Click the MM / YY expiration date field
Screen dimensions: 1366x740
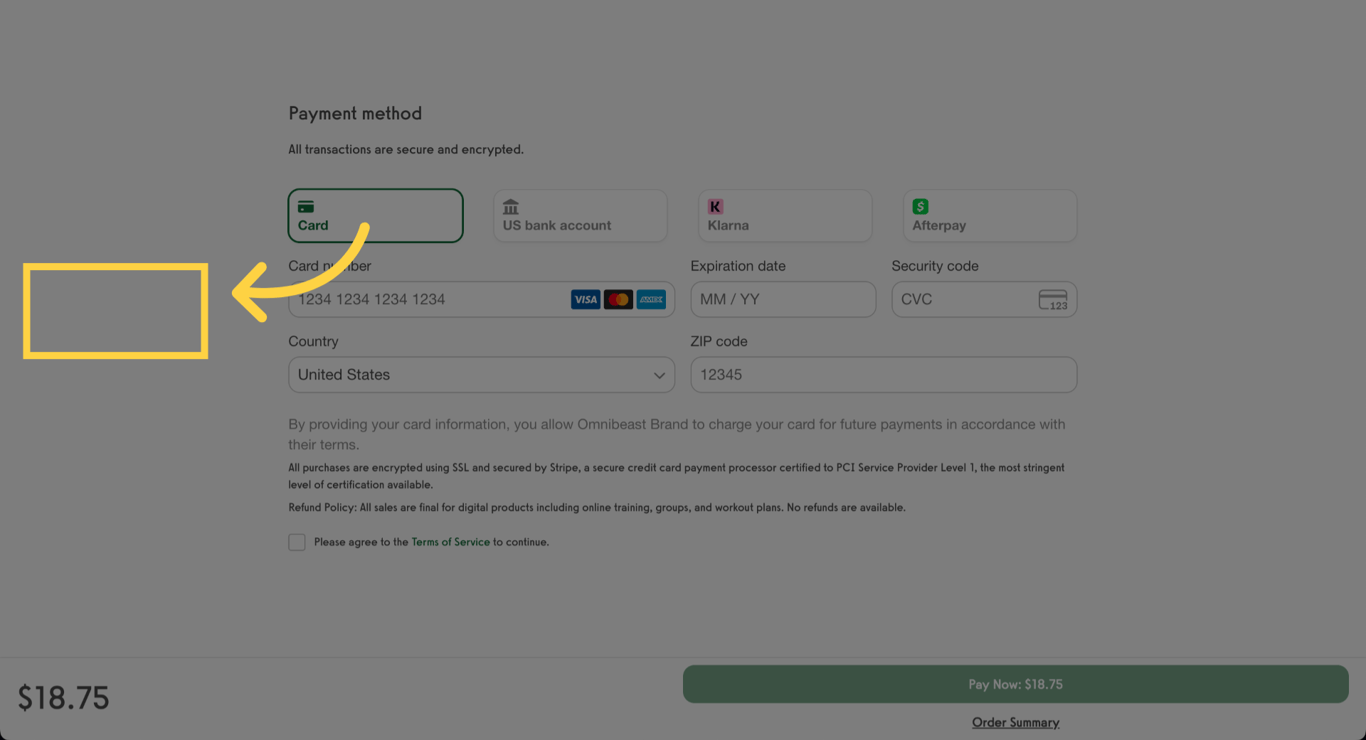(x=783, y=299)
